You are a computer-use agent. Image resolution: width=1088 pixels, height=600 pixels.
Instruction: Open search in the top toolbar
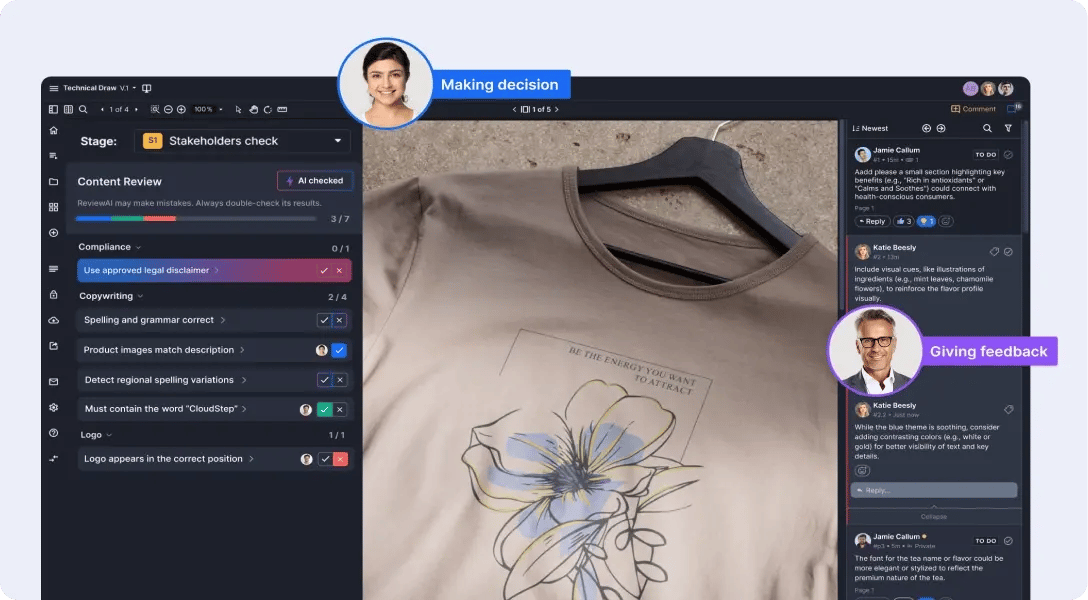pyautogui.click(x=83, y=107)
